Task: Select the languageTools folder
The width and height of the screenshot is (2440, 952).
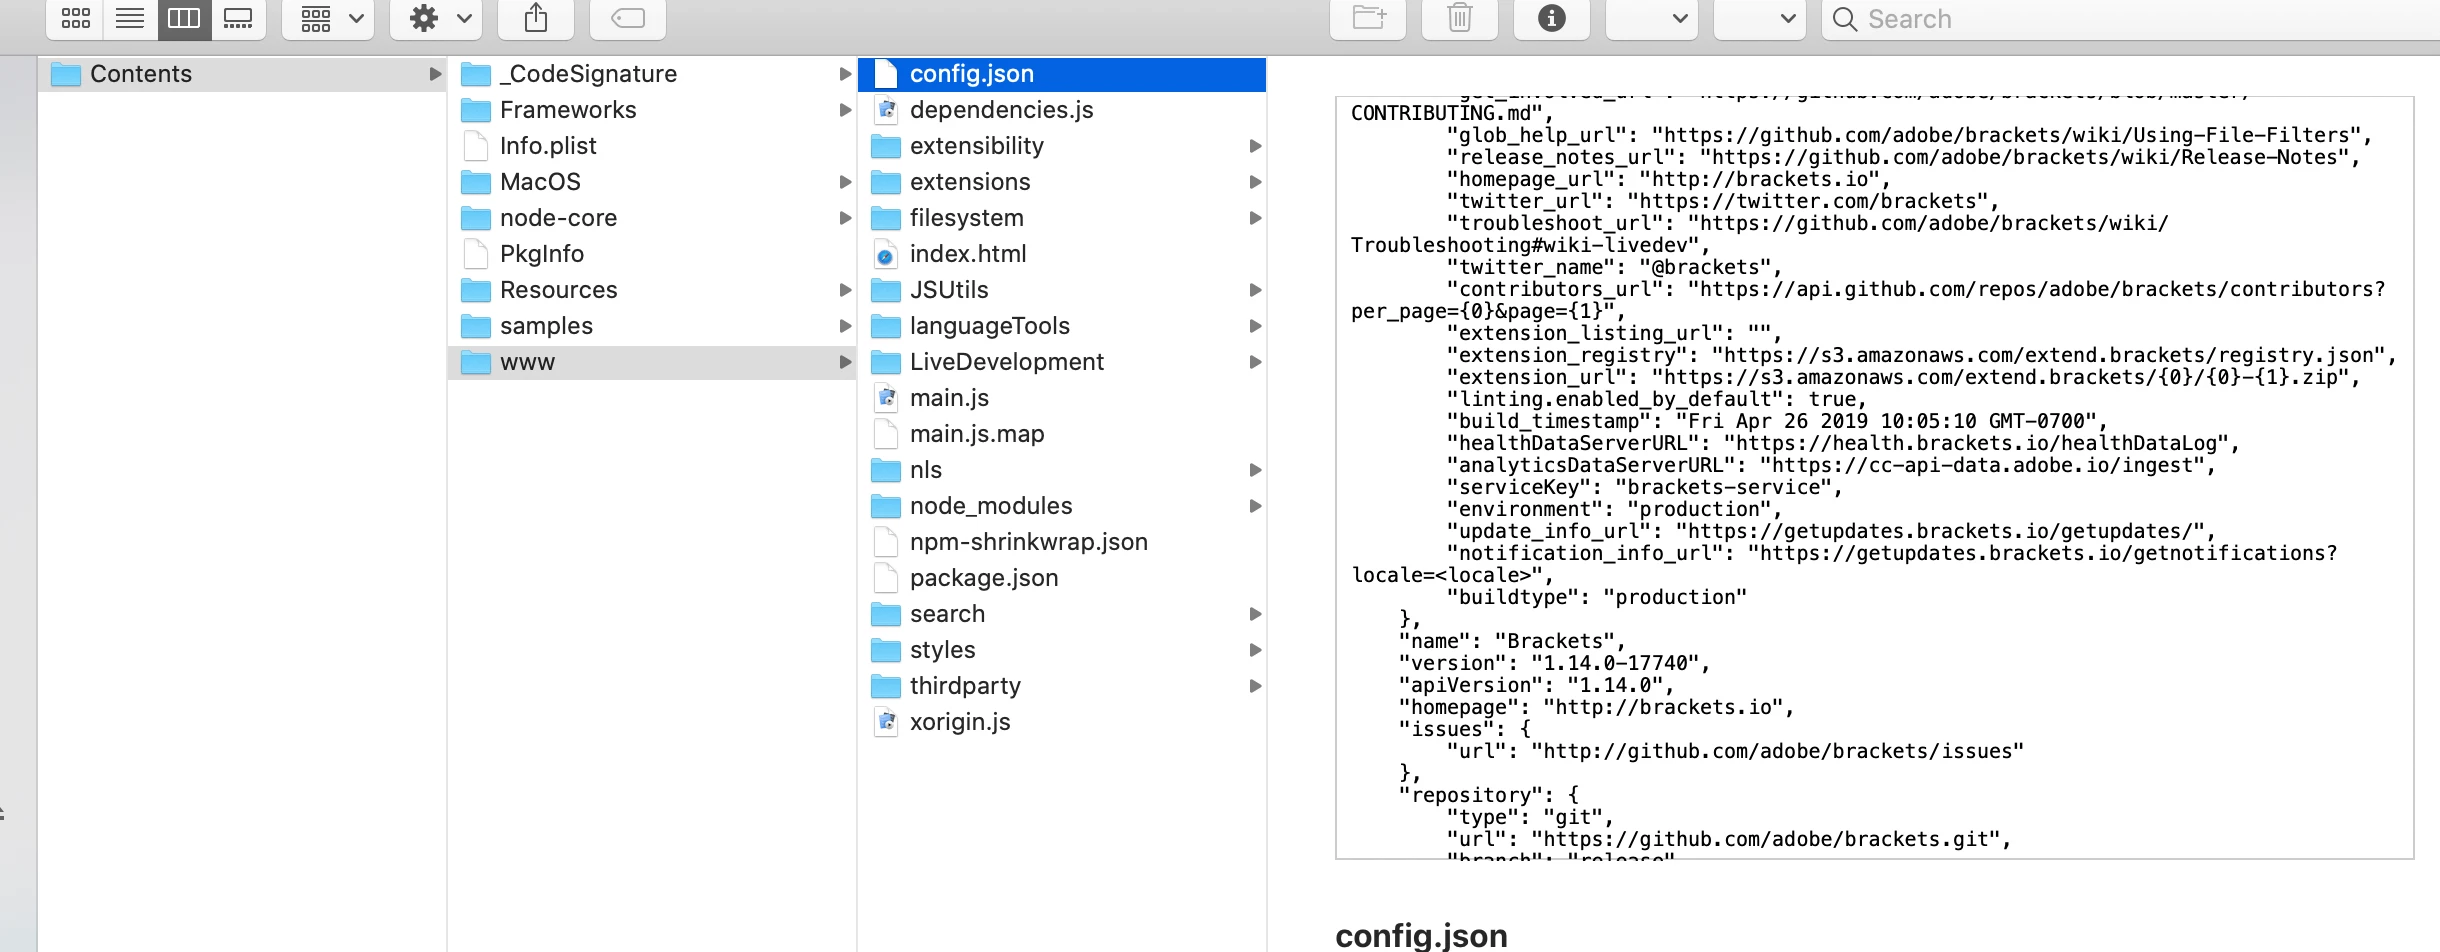Action: click(x=1062, y=326)
